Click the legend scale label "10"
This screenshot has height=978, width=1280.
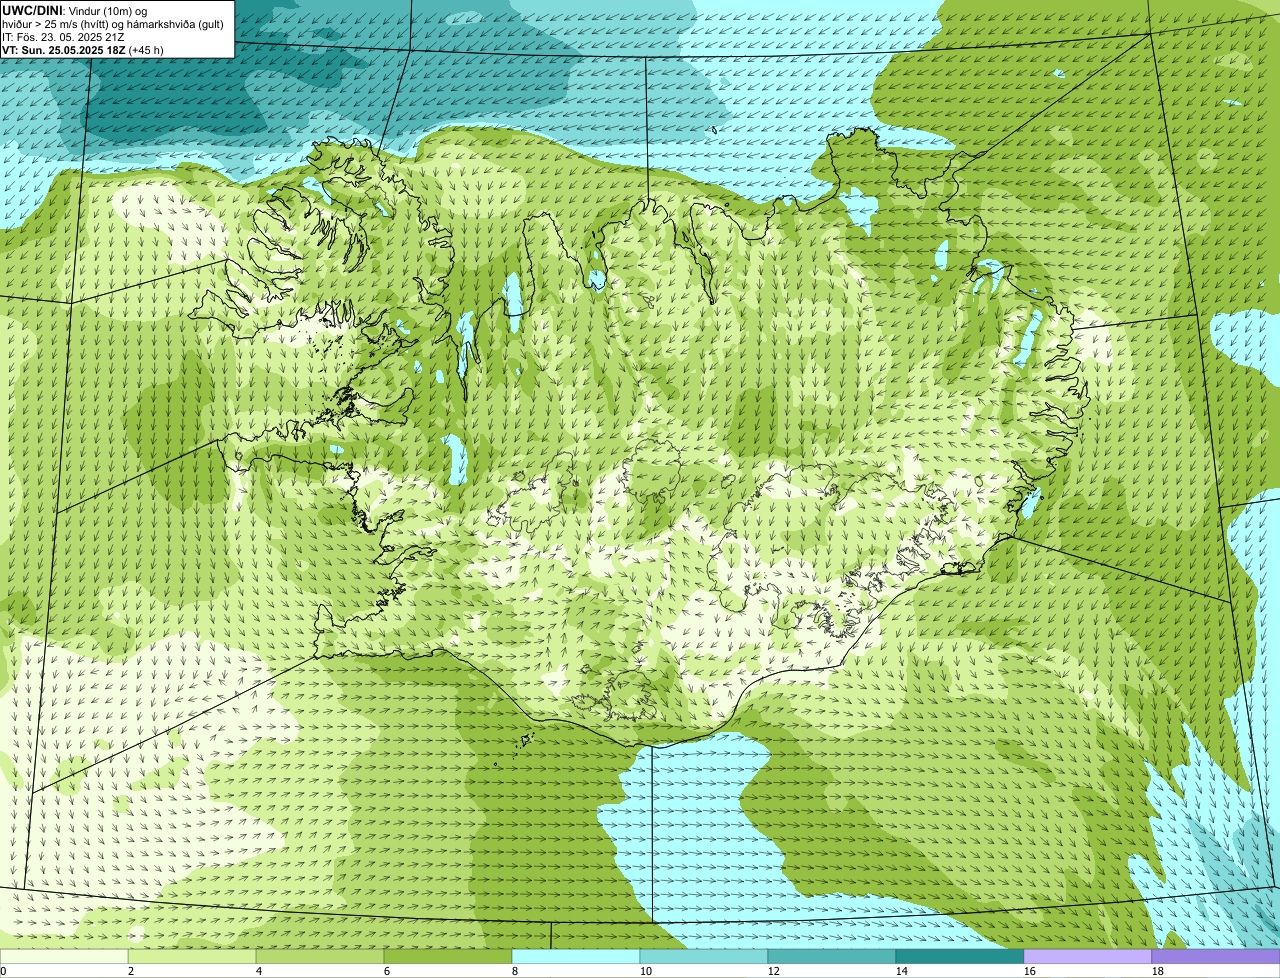[x=646, y=971]
